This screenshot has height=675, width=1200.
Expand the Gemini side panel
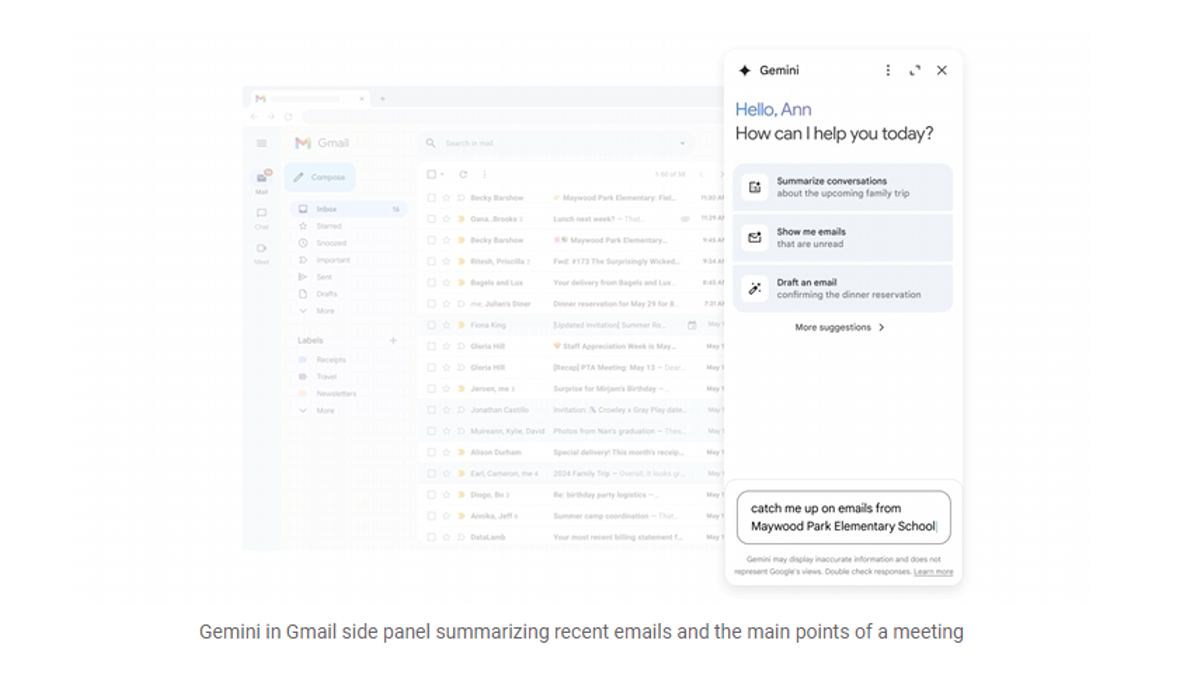pos(914,70)
